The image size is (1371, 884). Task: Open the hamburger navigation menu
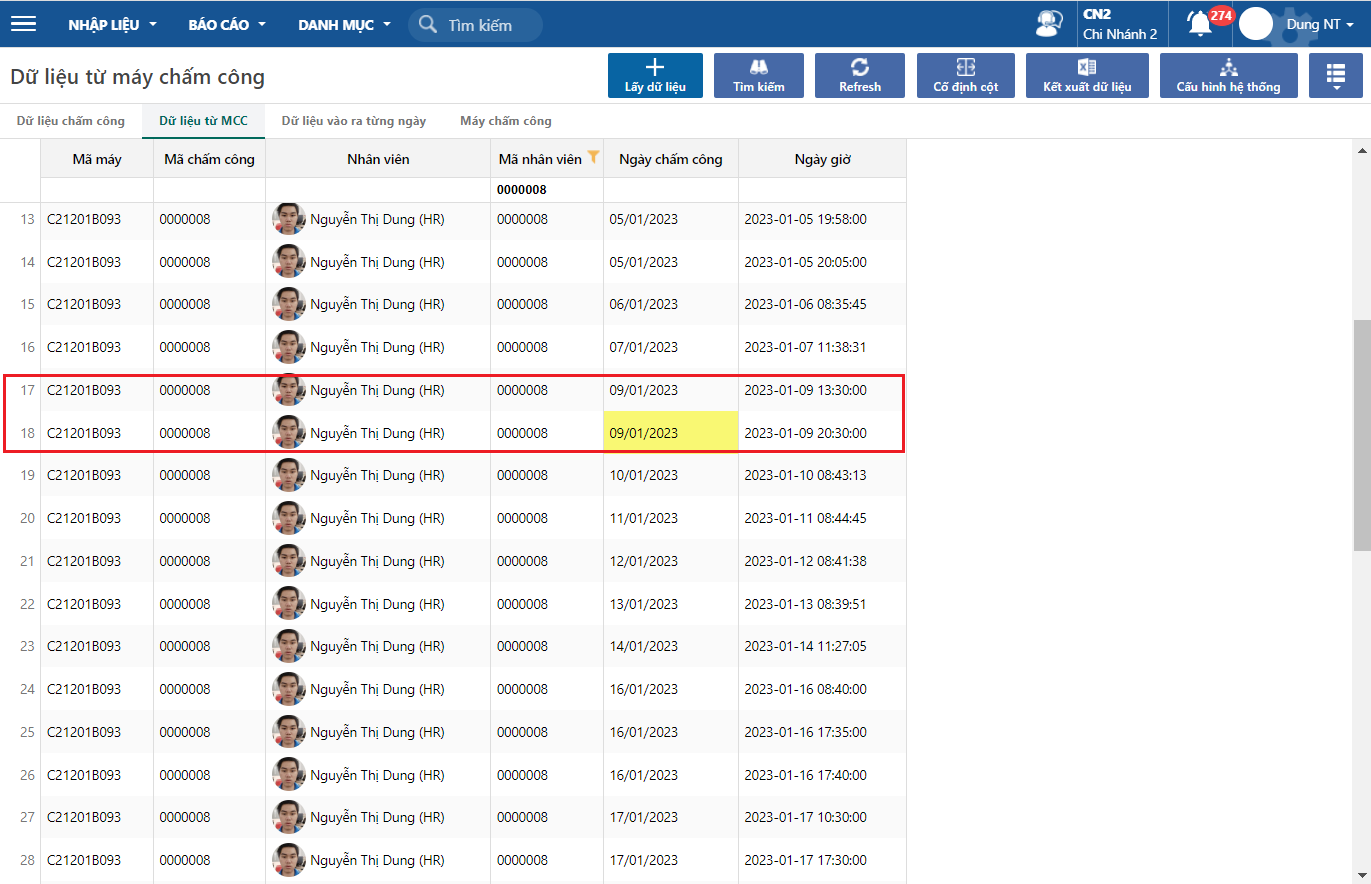click(23, 24)
